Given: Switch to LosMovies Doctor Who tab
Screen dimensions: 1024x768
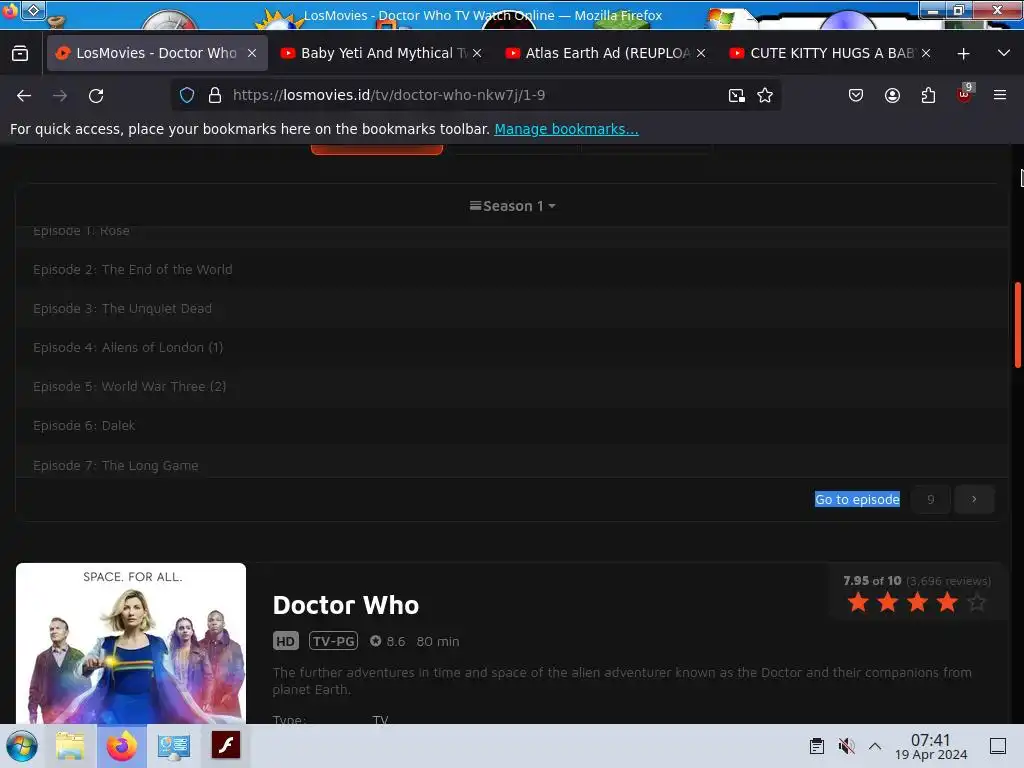Looking at the screenshot, I should point(157,53).
